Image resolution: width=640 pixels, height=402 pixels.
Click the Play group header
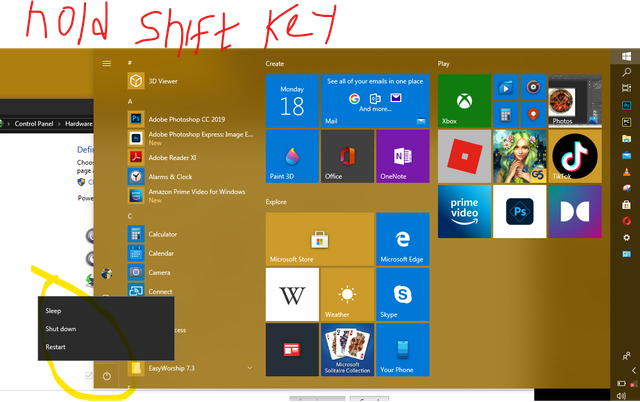point(444,64)
